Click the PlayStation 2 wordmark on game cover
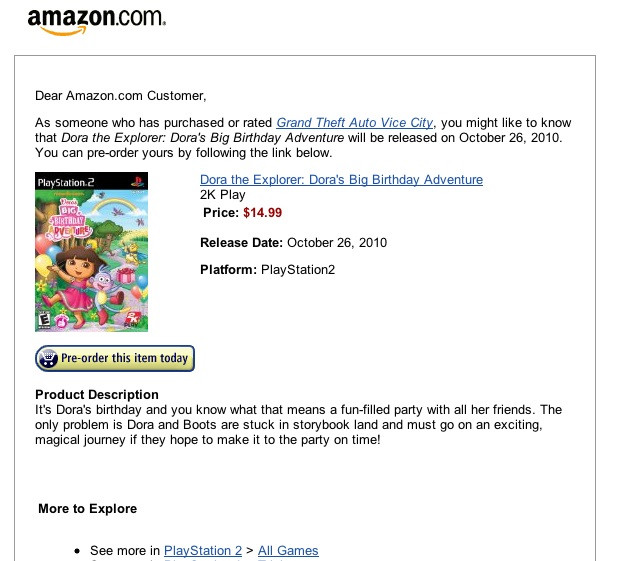This screenshot has width=620, height=561. [66, 182]
